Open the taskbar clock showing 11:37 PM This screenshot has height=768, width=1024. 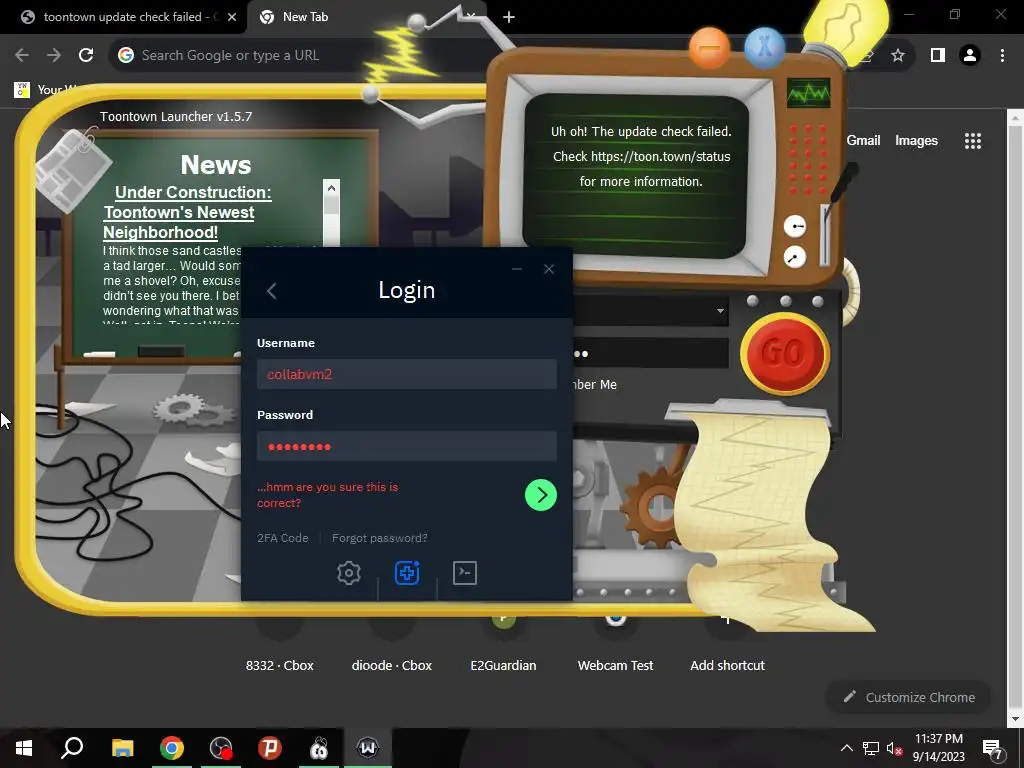point(938,748)
